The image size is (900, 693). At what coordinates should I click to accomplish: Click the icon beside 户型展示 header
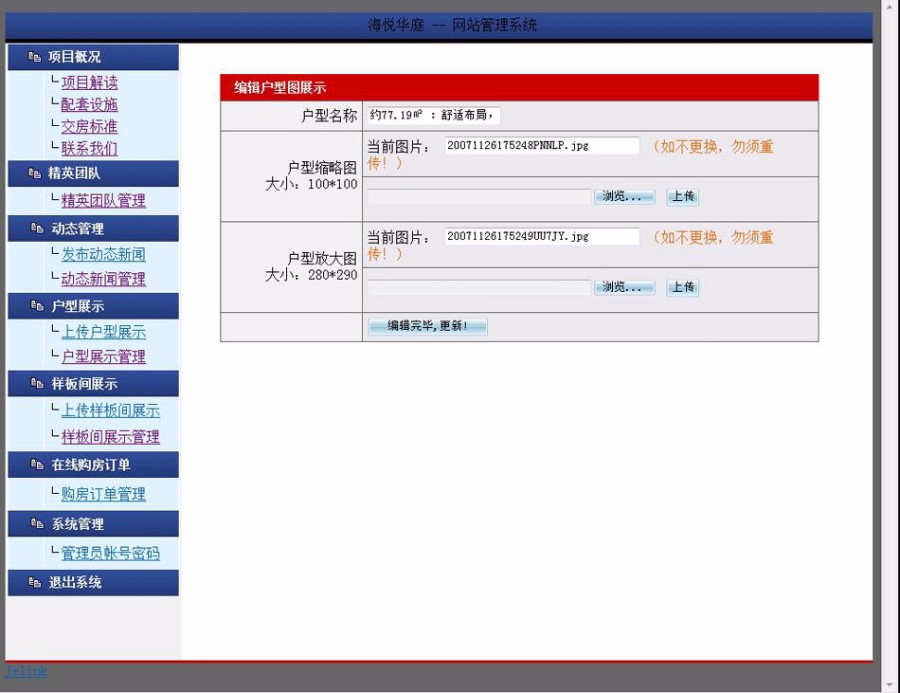37,306
